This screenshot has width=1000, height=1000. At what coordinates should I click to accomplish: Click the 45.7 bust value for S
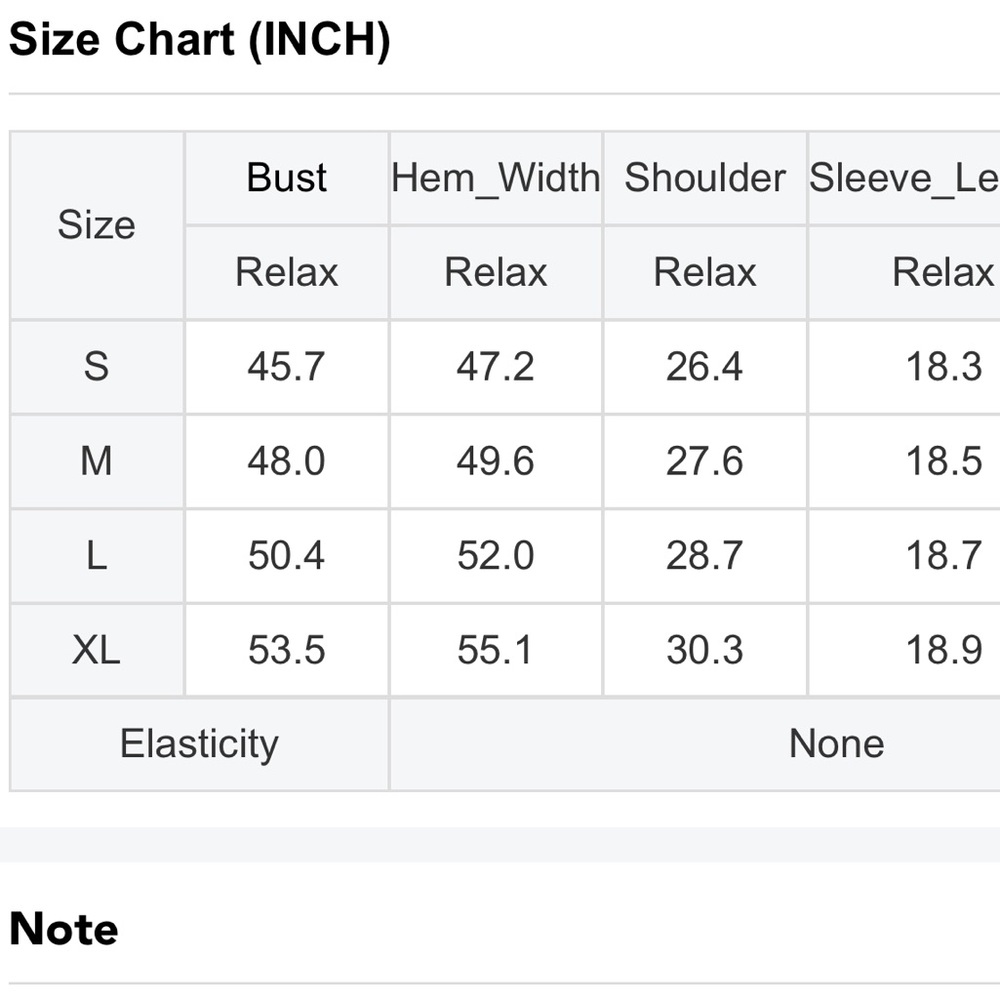(x=286, y=367)
